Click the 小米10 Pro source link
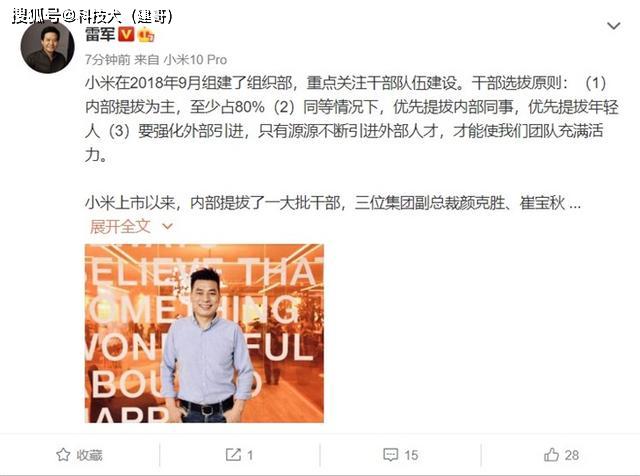The width and height of the screenshot is (640, 476). (195, 60)
